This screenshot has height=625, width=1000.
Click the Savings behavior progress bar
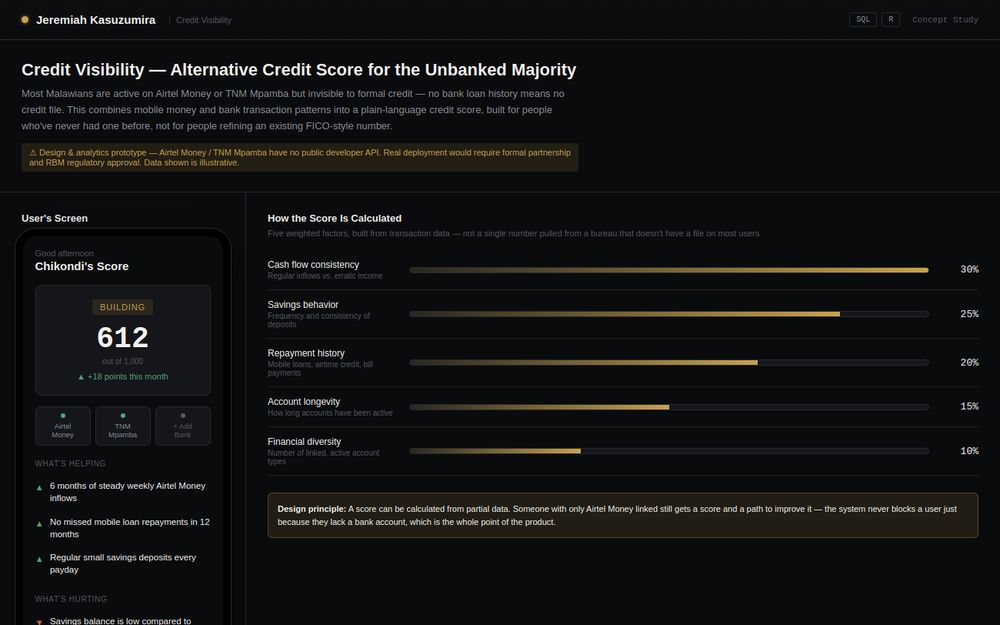point(669,314)
